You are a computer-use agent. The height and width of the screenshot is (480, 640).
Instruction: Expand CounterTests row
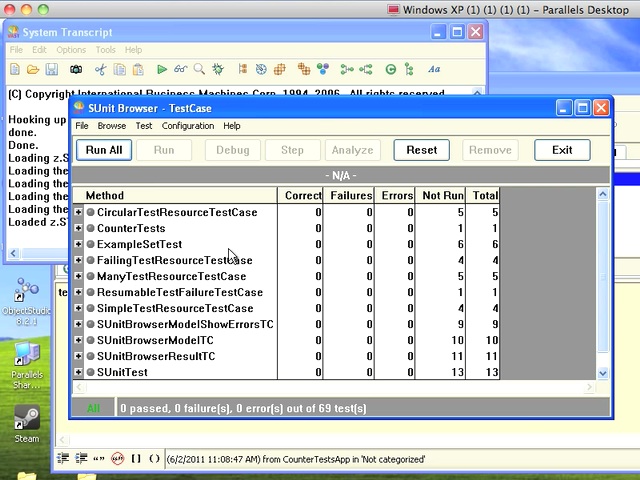(x=78, y=228)
